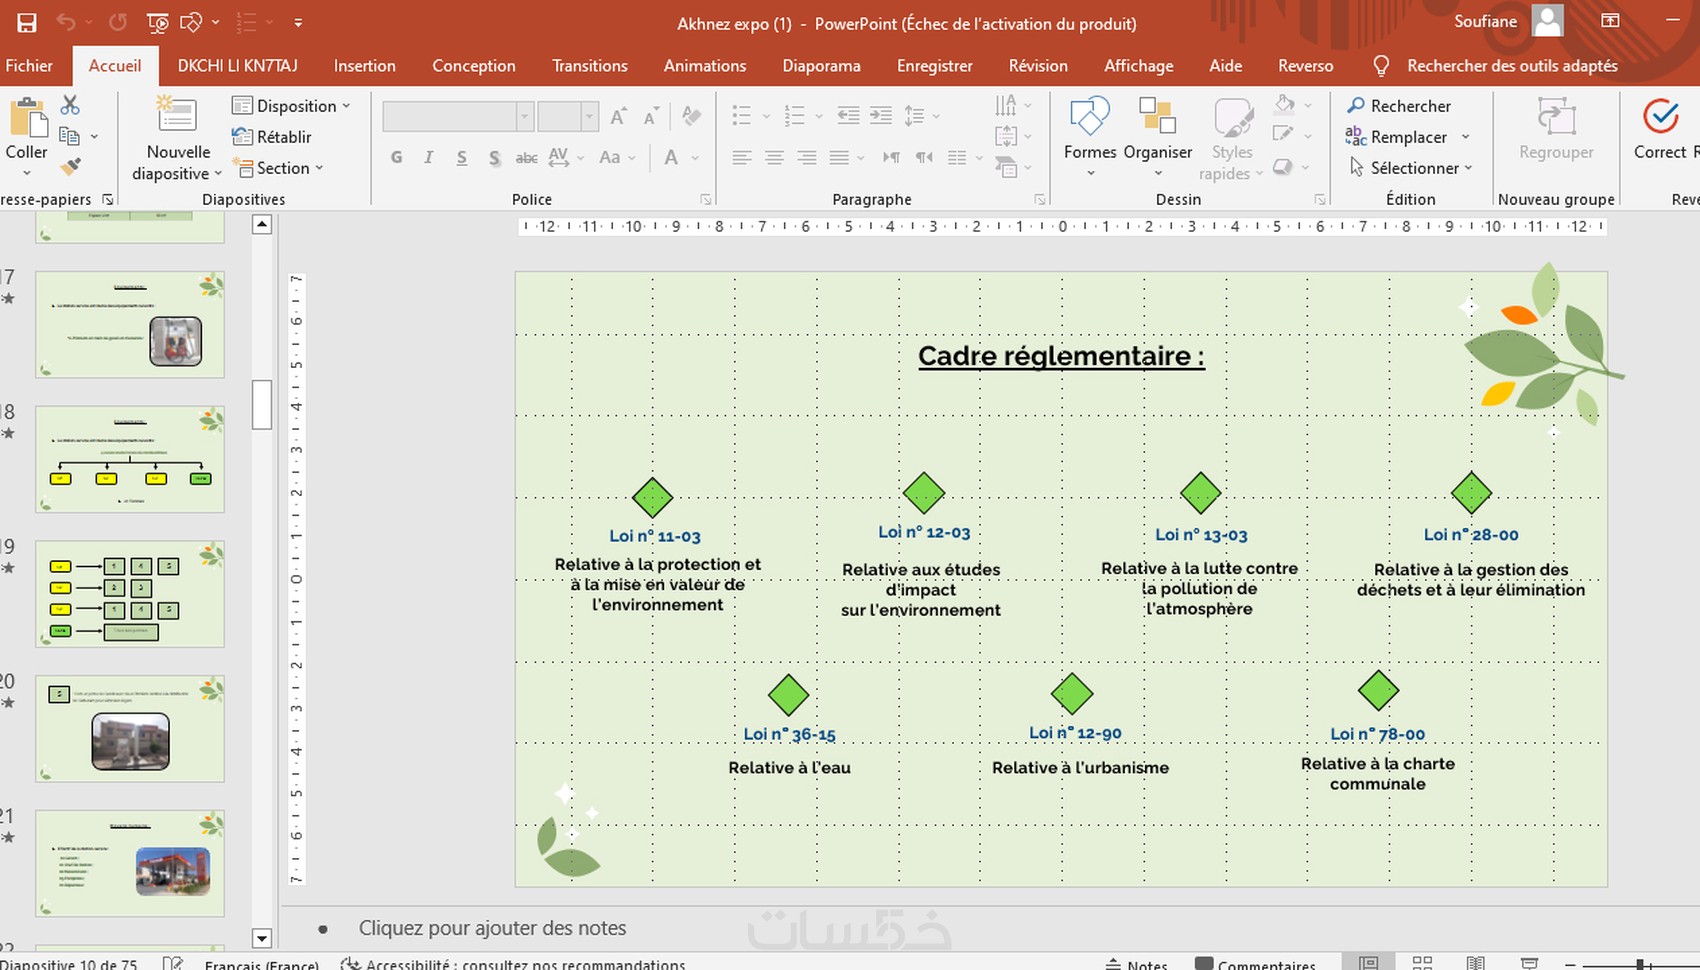
Task: Switch to the Diaporama tab
Action: tap(821, 66)
